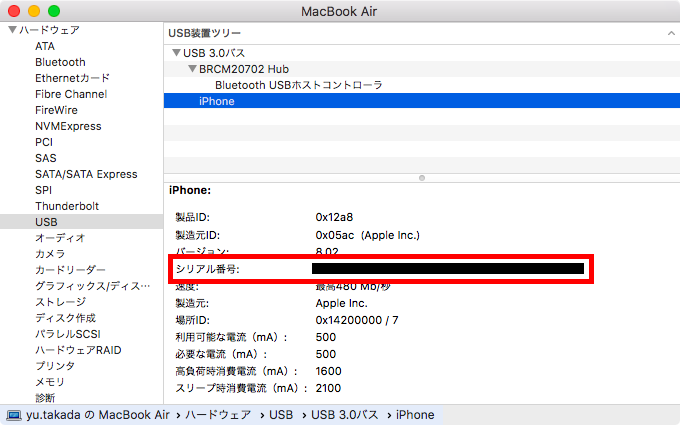The height and width of the screenshot is (425, 680).
Task: Zoom the window with green button
Action: (x=54, y=11)
